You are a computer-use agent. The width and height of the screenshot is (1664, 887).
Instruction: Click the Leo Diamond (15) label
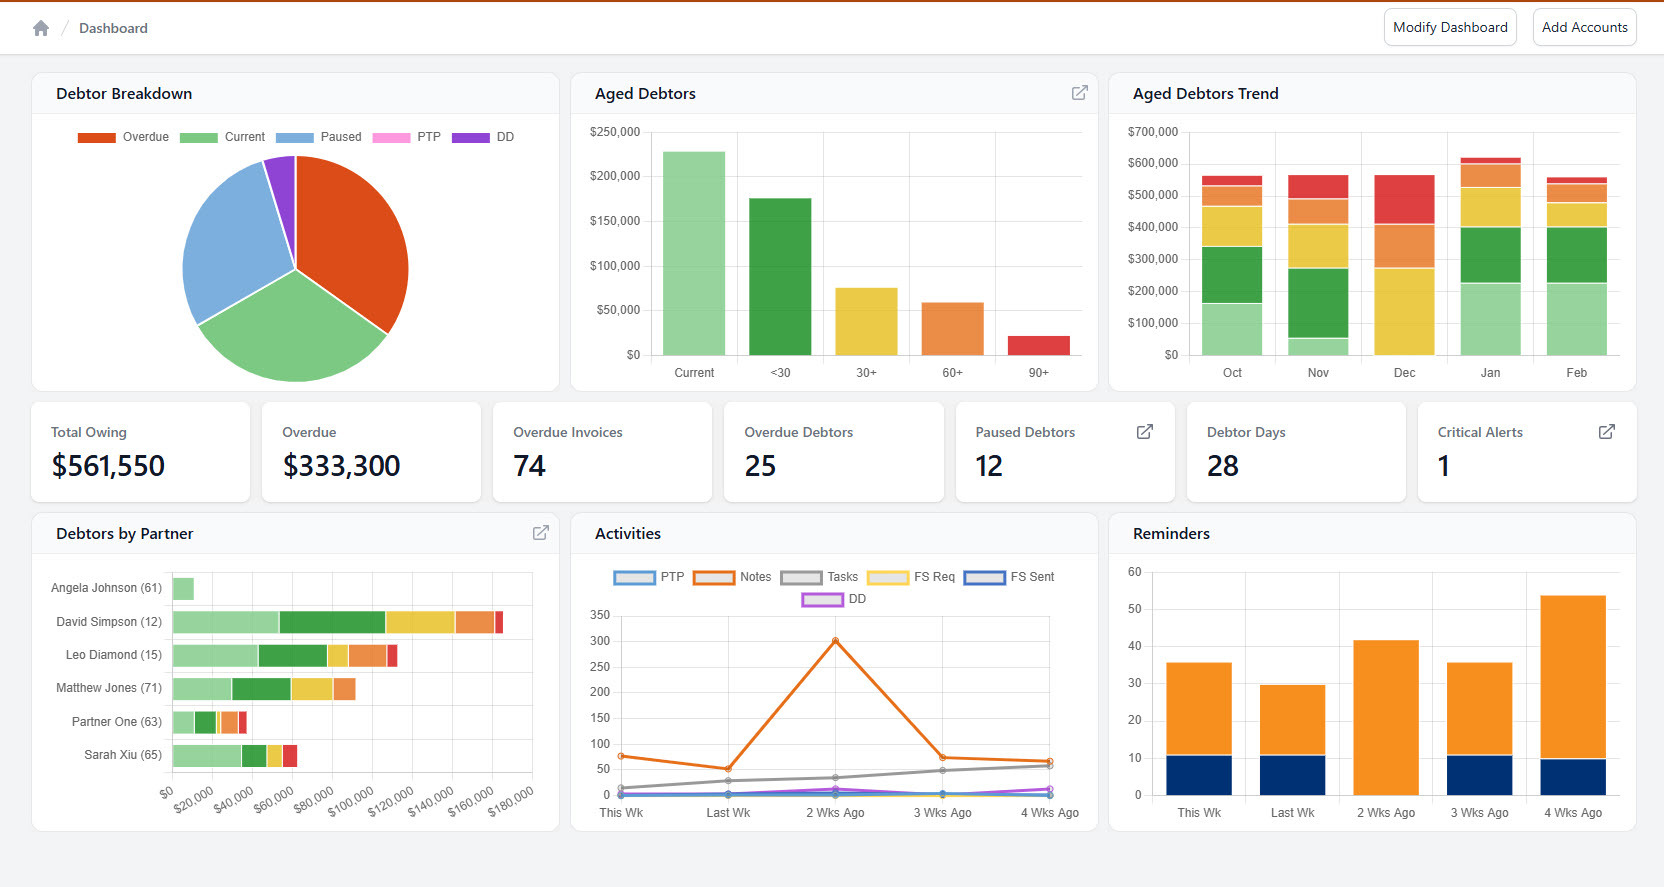[x=114, y=655]
